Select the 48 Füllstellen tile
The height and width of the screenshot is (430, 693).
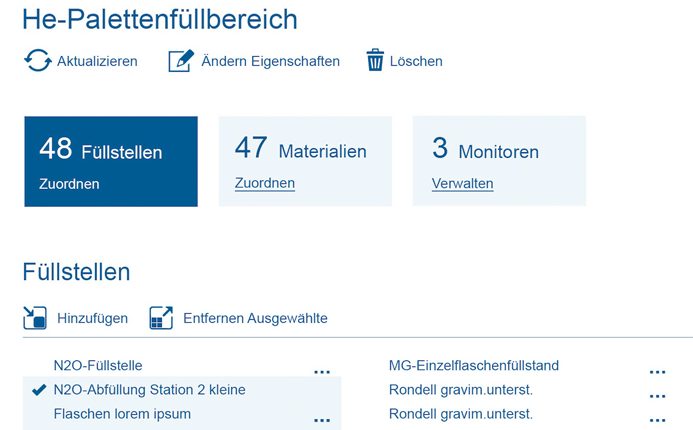click(x=111, y=161)
